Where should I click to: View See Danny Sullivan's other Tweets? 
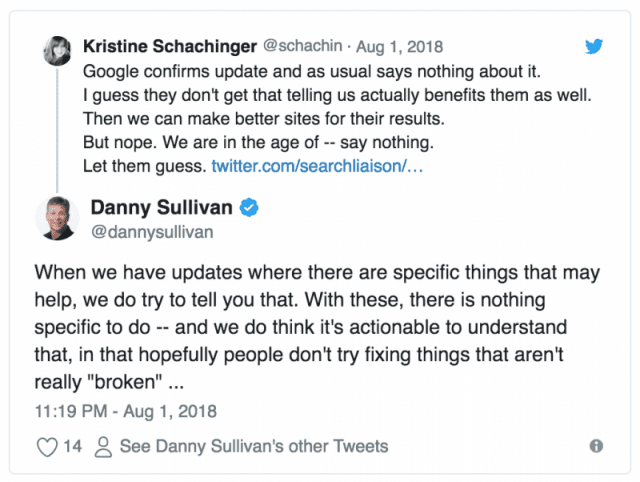tap(253, 446)
